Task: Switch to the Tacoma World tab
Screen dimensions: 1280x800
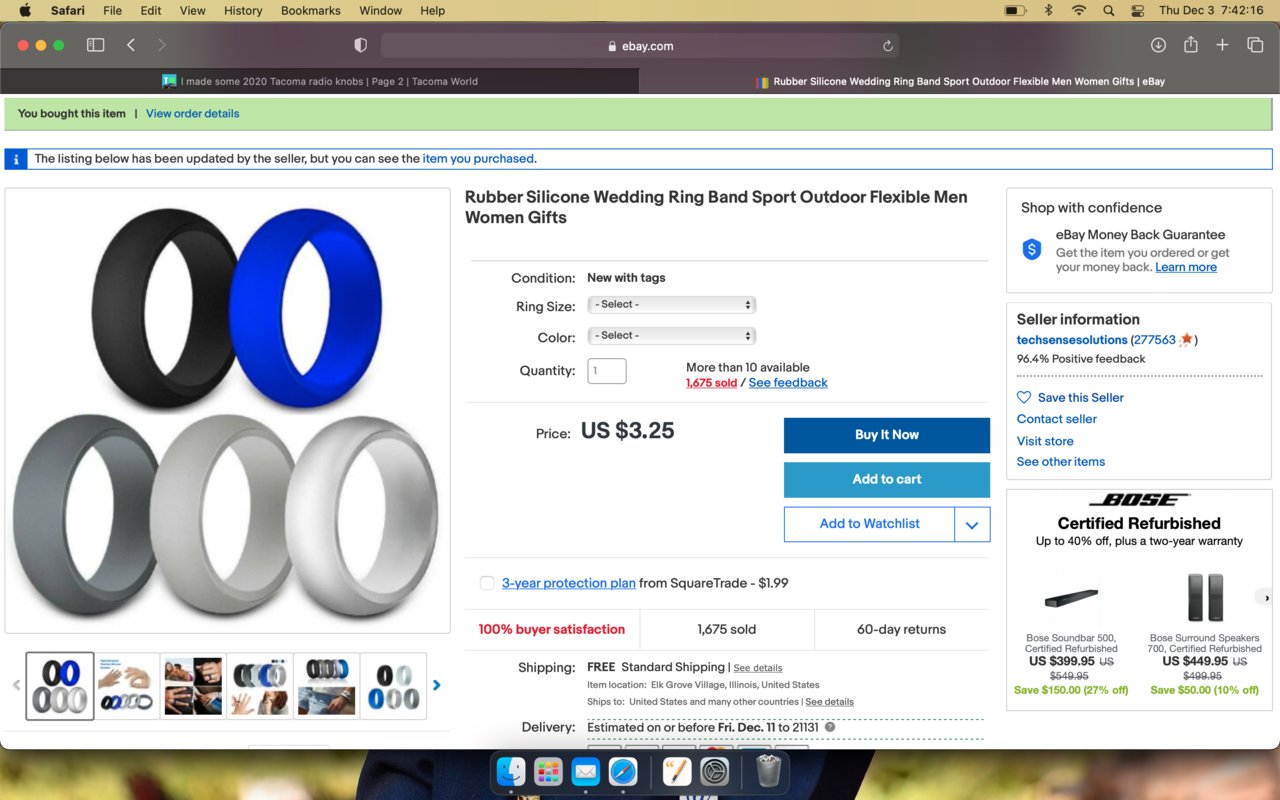Action: coord(320,81)
